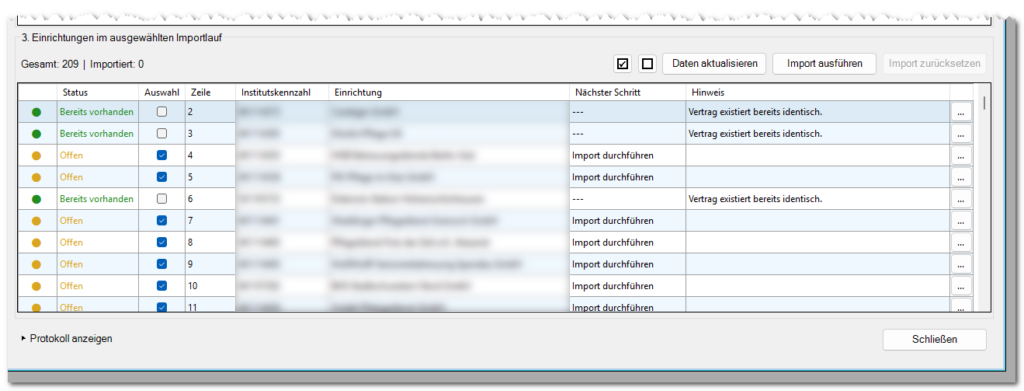Image resolution: width=1024 pixels, height=391 pixels.
Task: Click the yellow status dot in row 7
Action: pyautogui.click(x=37, y=221)
